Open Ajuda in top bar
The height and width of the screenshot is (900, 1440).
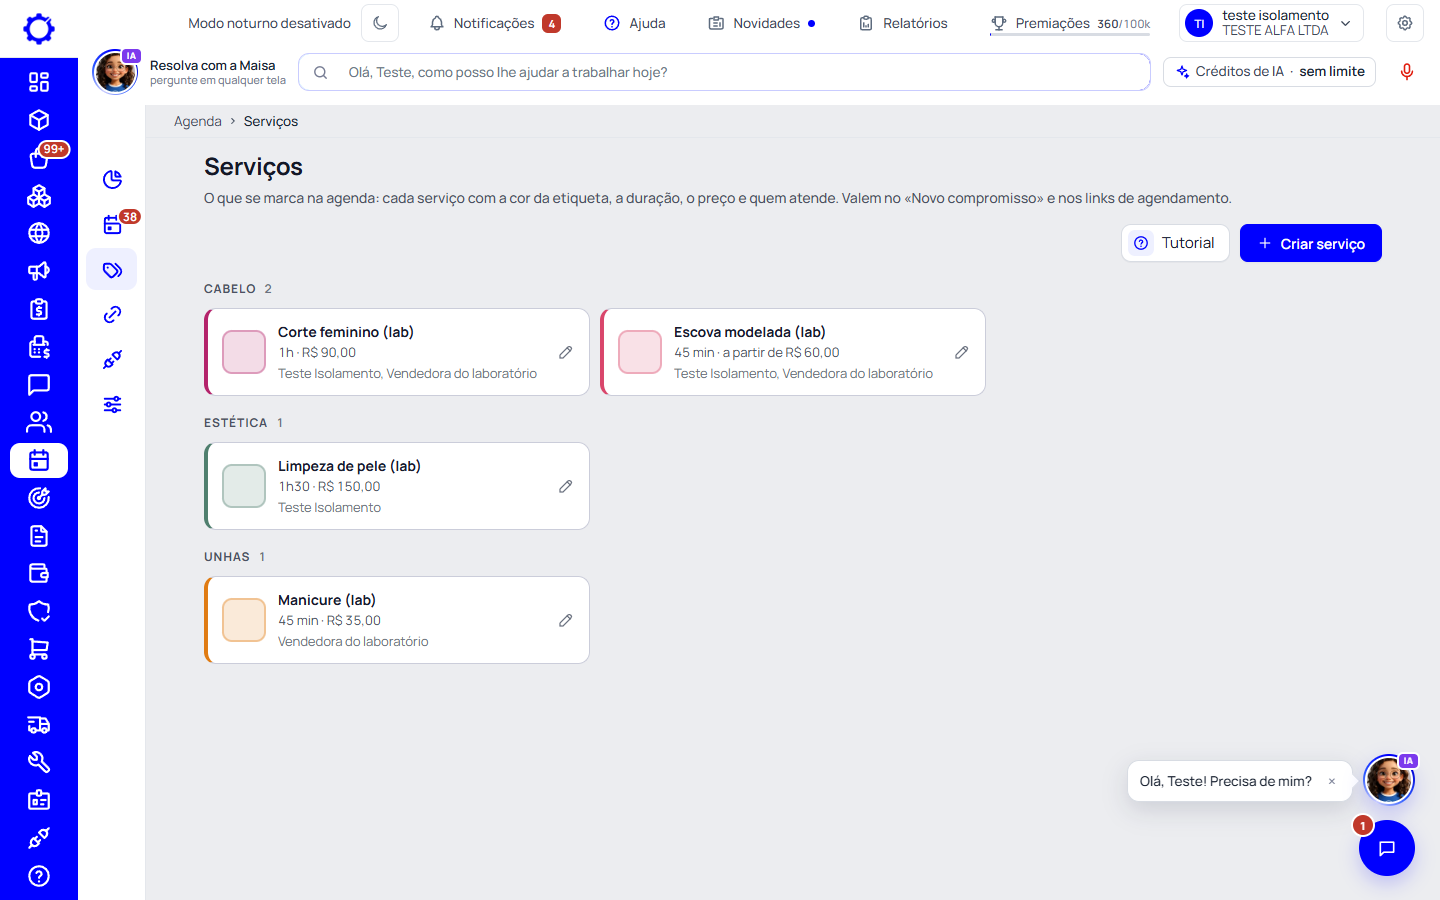[x=635, y=23]
